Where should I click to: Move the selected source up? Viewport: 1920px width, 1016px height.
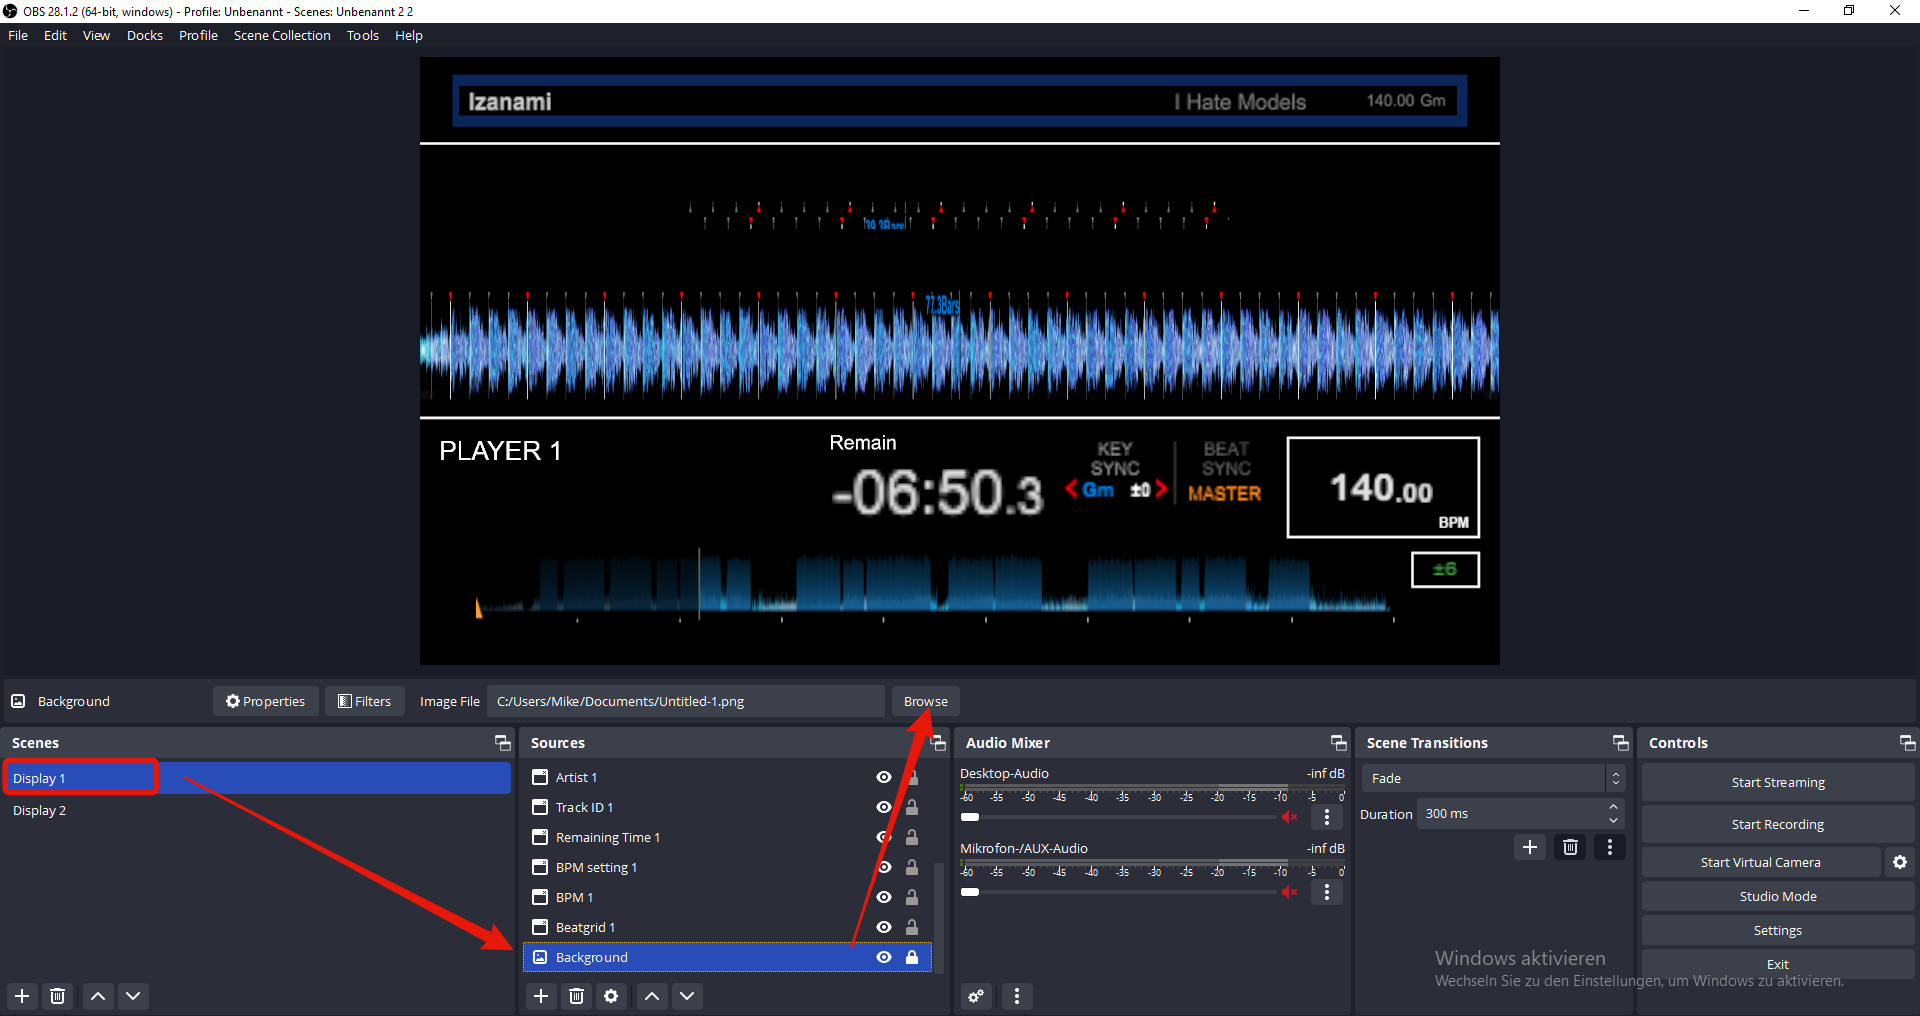[x=652, y=996]
